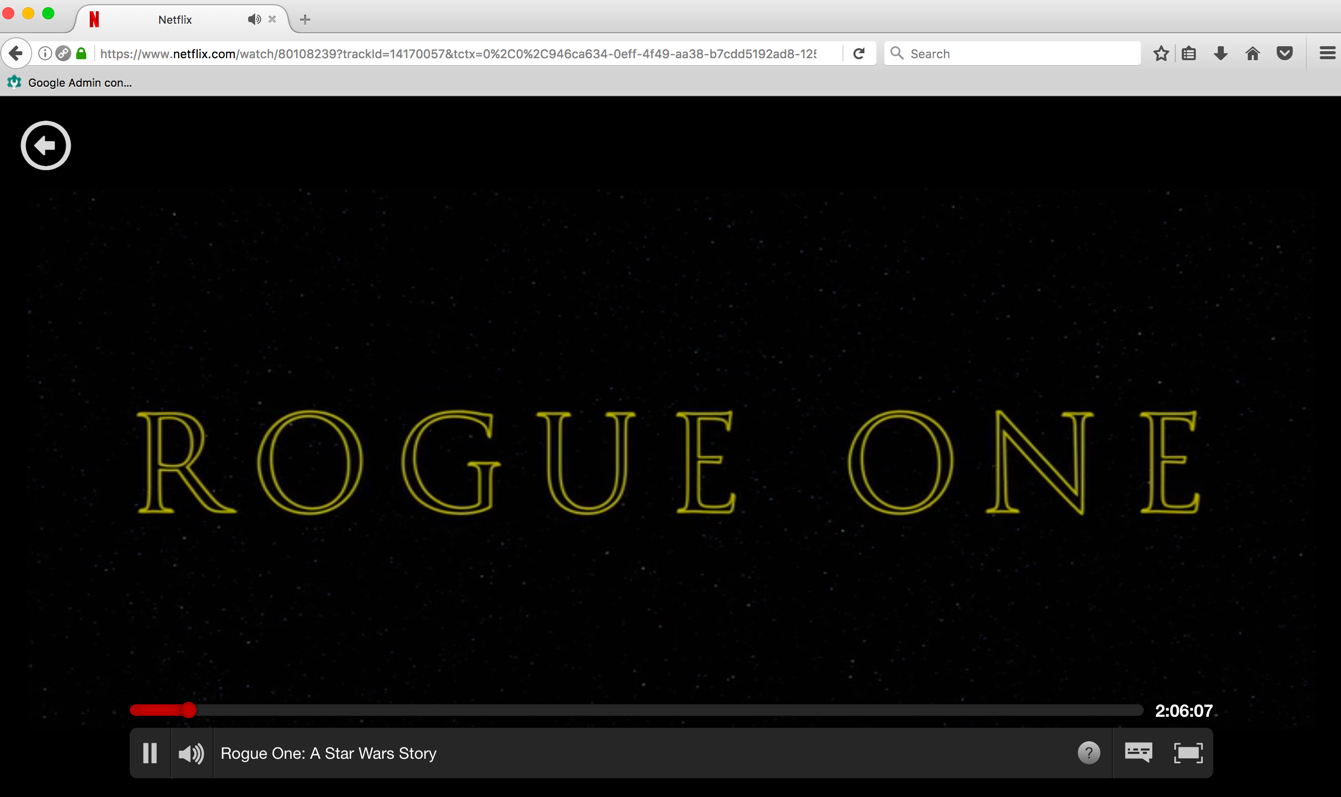Open Google Admin con... bookmark
Image resolution: width=1341 pixels, height=797 pixels.
70,82
